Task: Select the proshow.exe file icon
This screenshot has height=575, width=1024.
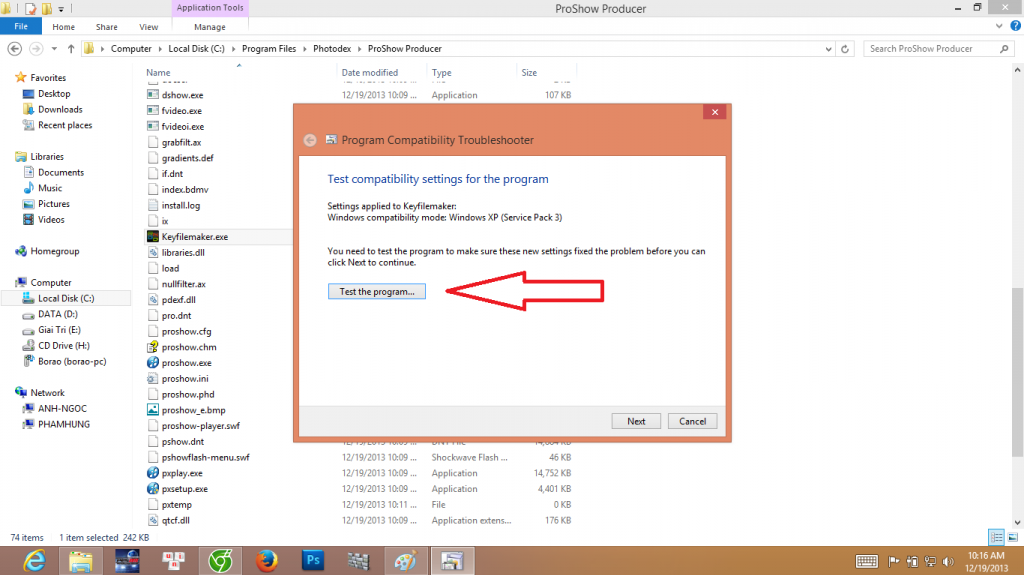Action: [x=153, y=363]
